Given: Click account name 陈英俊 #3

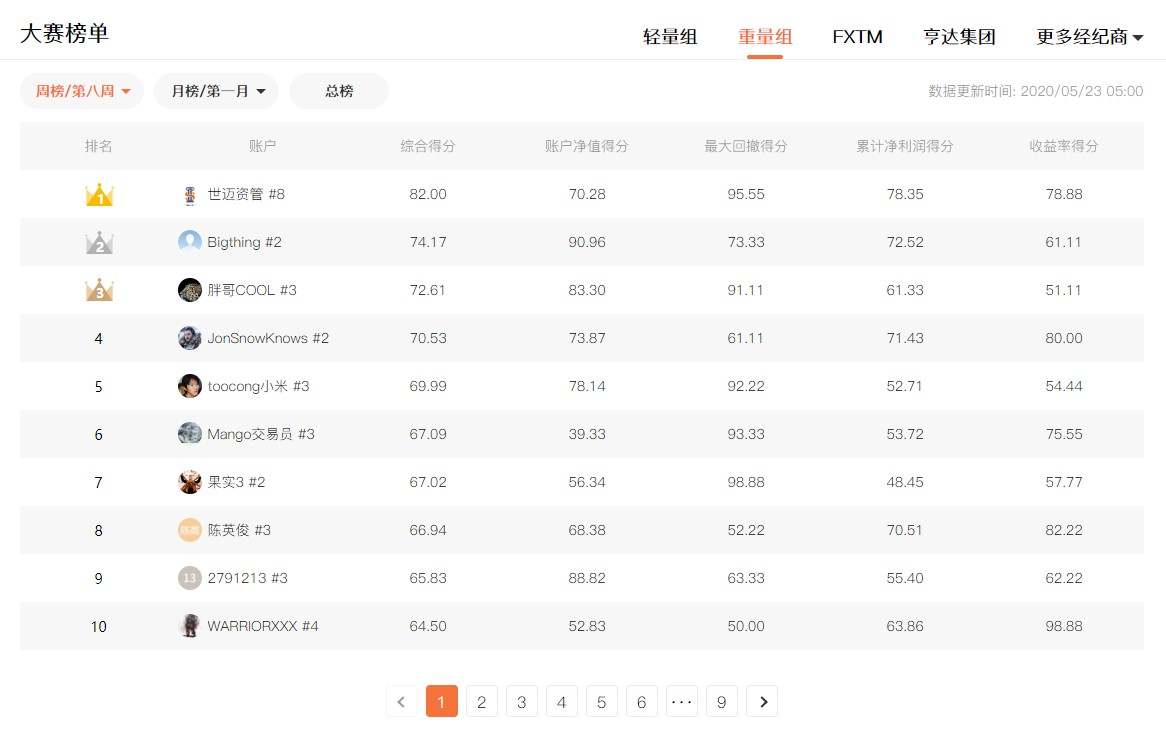Looking at the screenshot, I should pos(239,530).
